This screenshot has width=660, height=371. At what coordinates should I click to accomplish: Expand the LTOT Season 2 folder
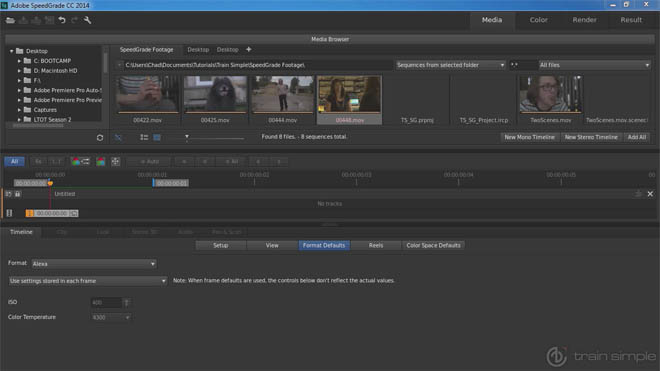click(x=19, y=119)
